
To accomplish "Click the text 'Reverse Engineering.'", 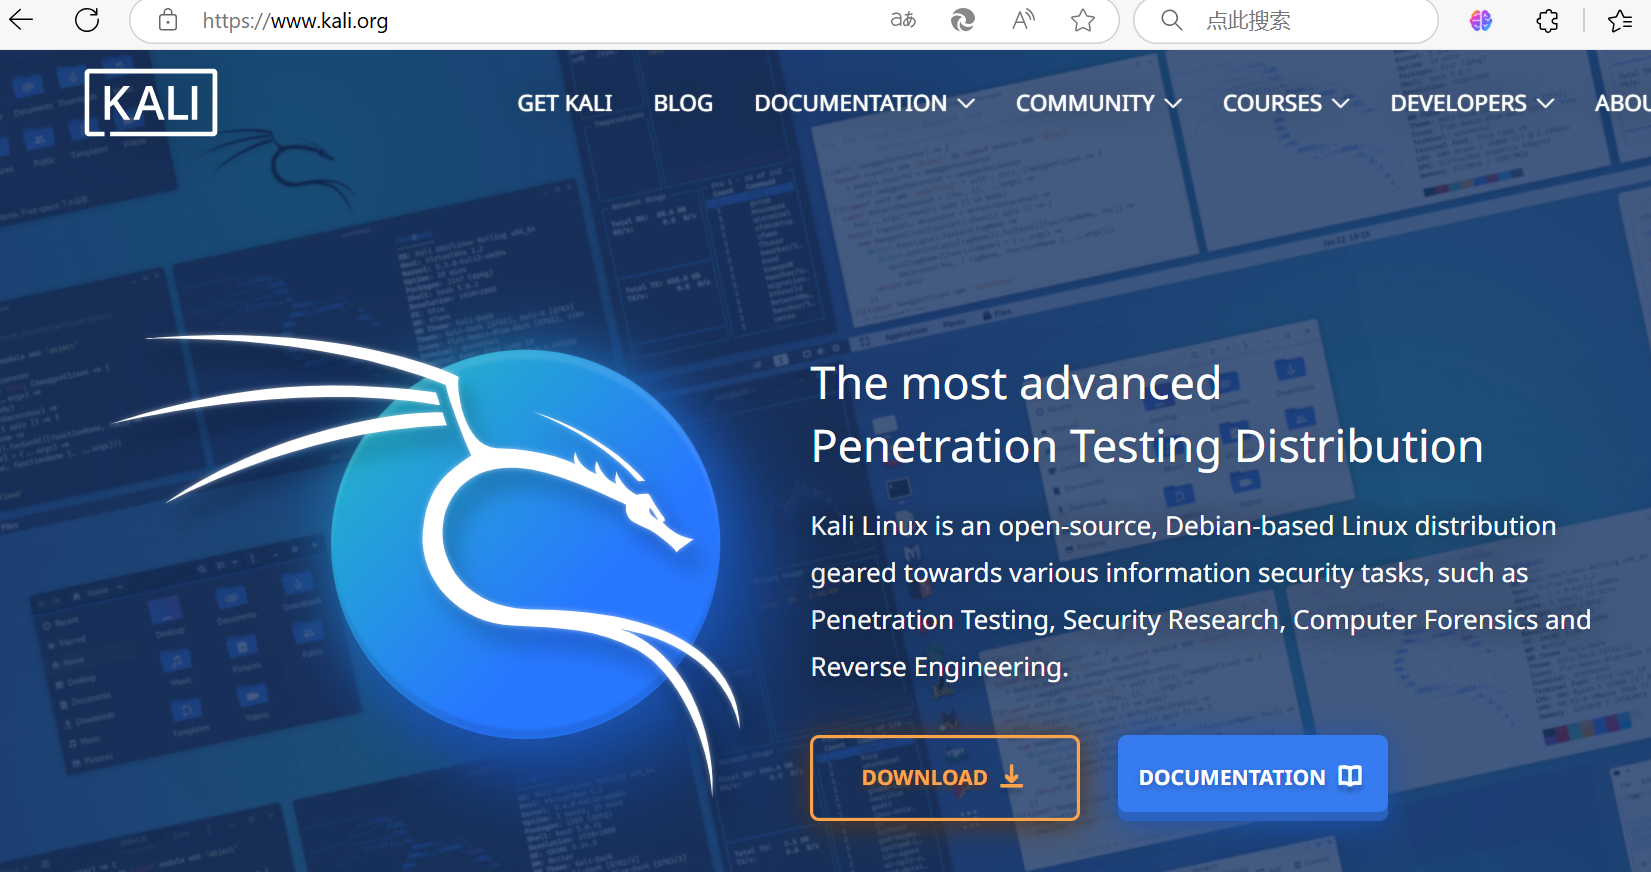I will [940, 667].
